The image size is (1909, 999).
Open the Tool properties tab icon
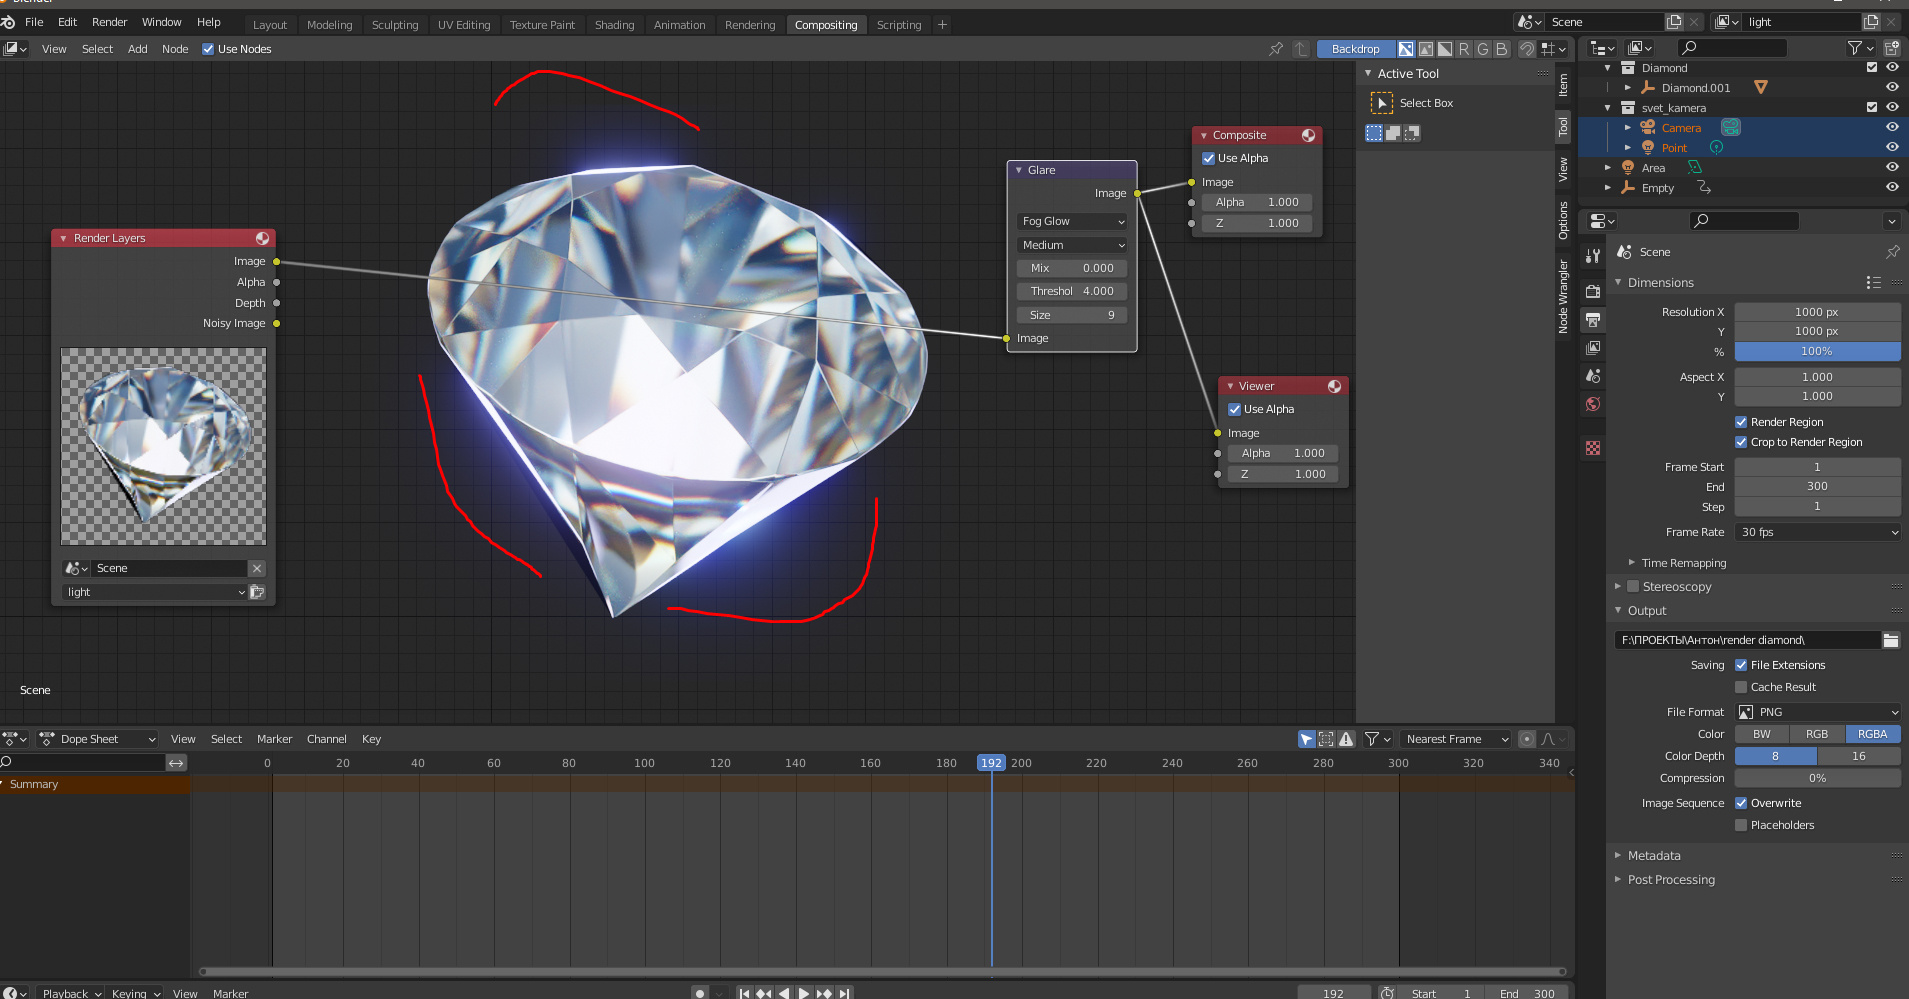click(x=1593, y=257)
